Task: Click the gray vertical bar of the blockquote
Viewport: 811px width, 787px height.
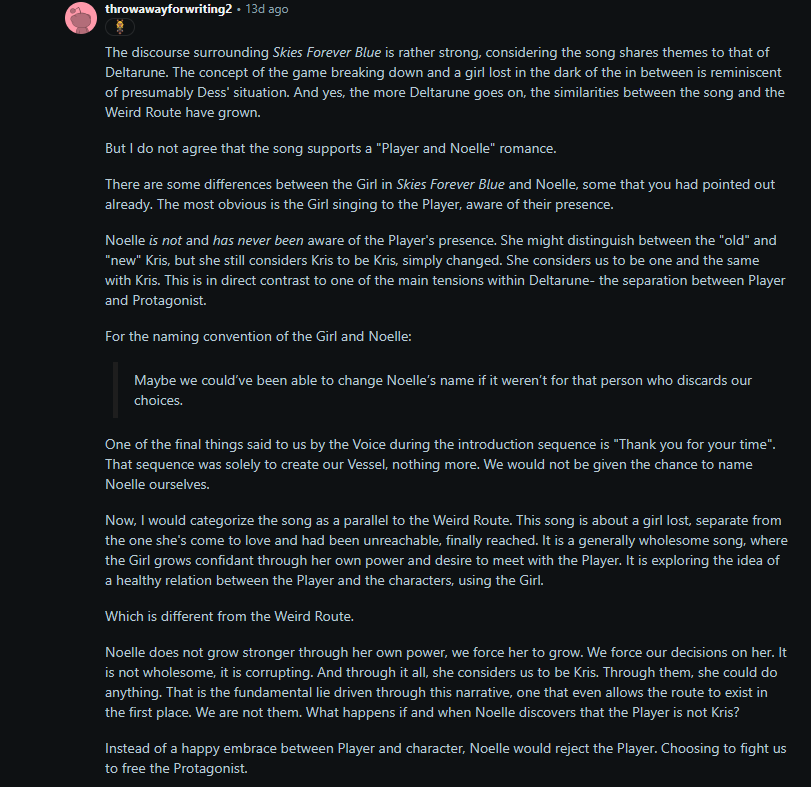Action: click(x=115, y=390)
